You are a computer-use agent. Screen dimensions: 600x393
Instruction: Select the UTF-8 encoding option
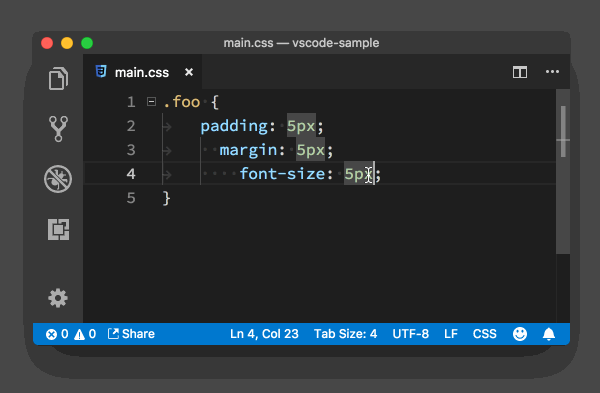pos(410,334)
